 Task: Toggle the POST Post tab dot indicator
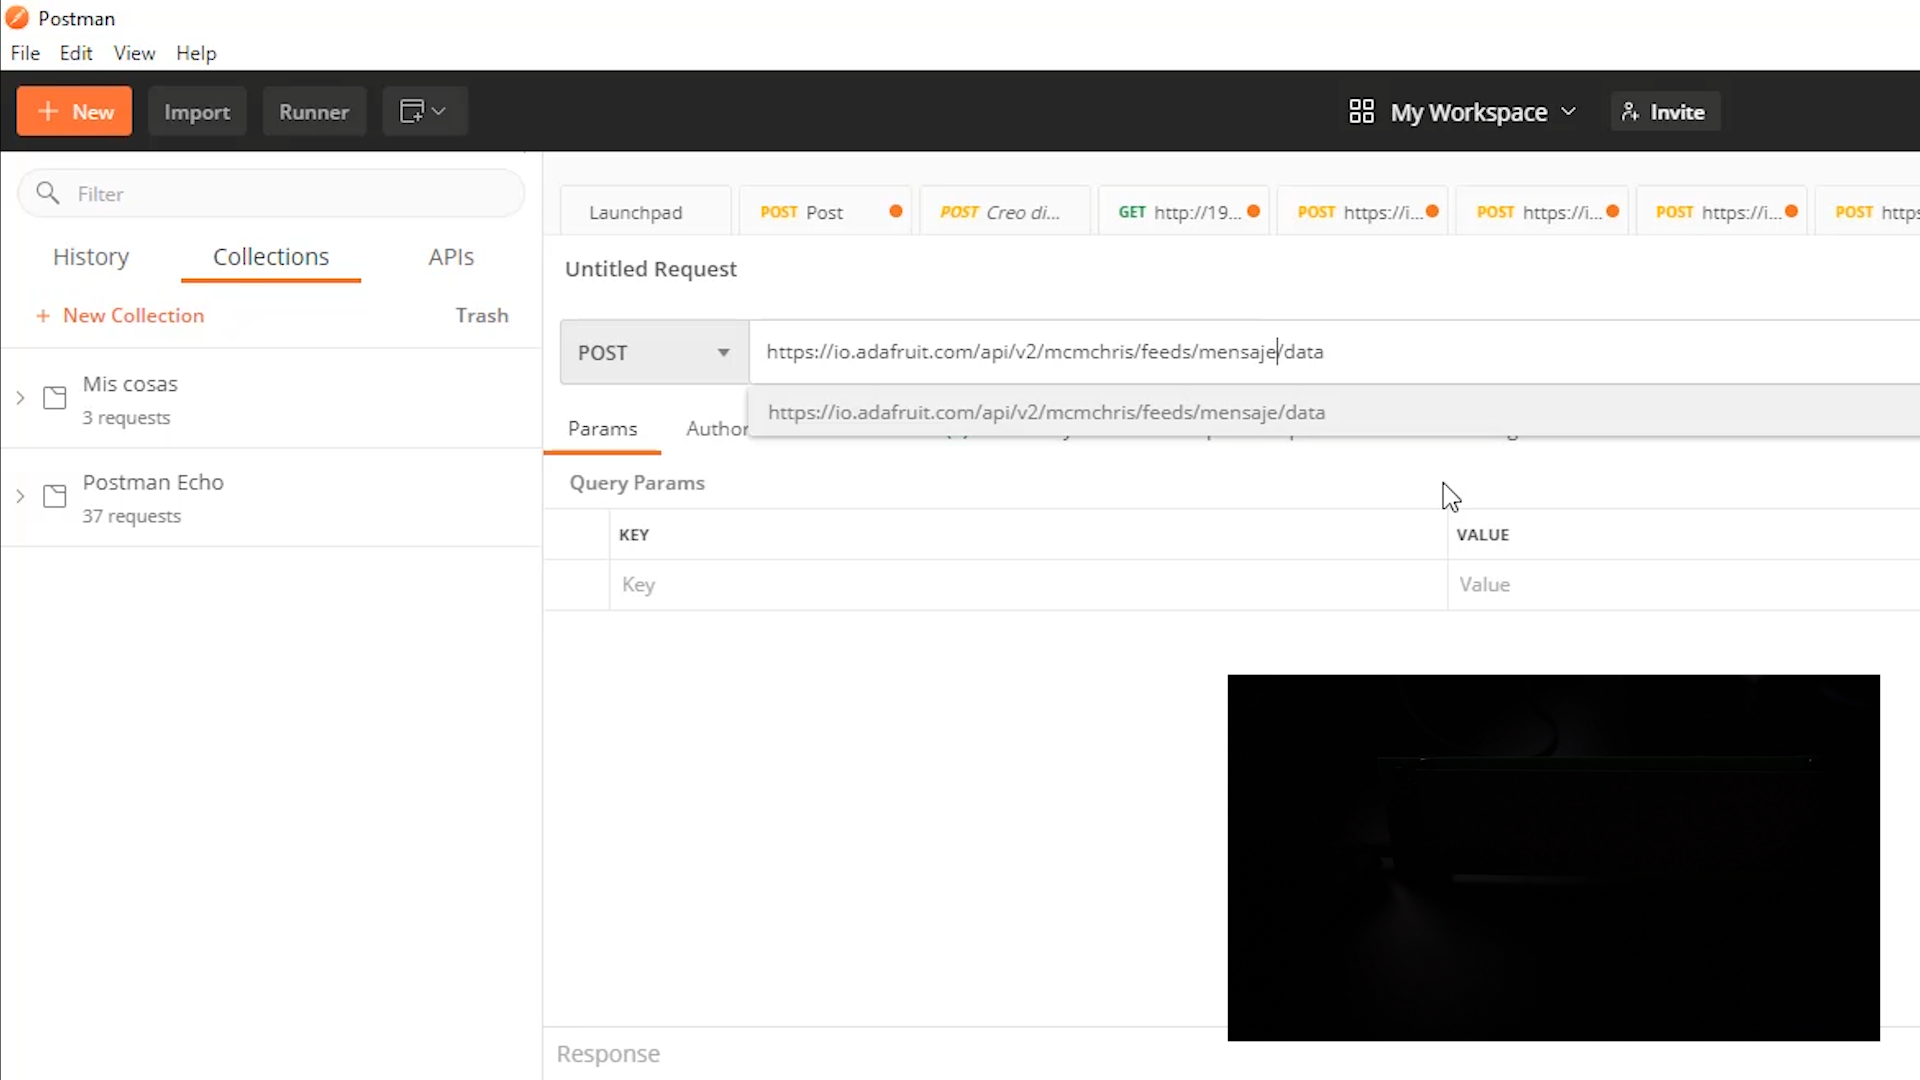coord(894,211)
